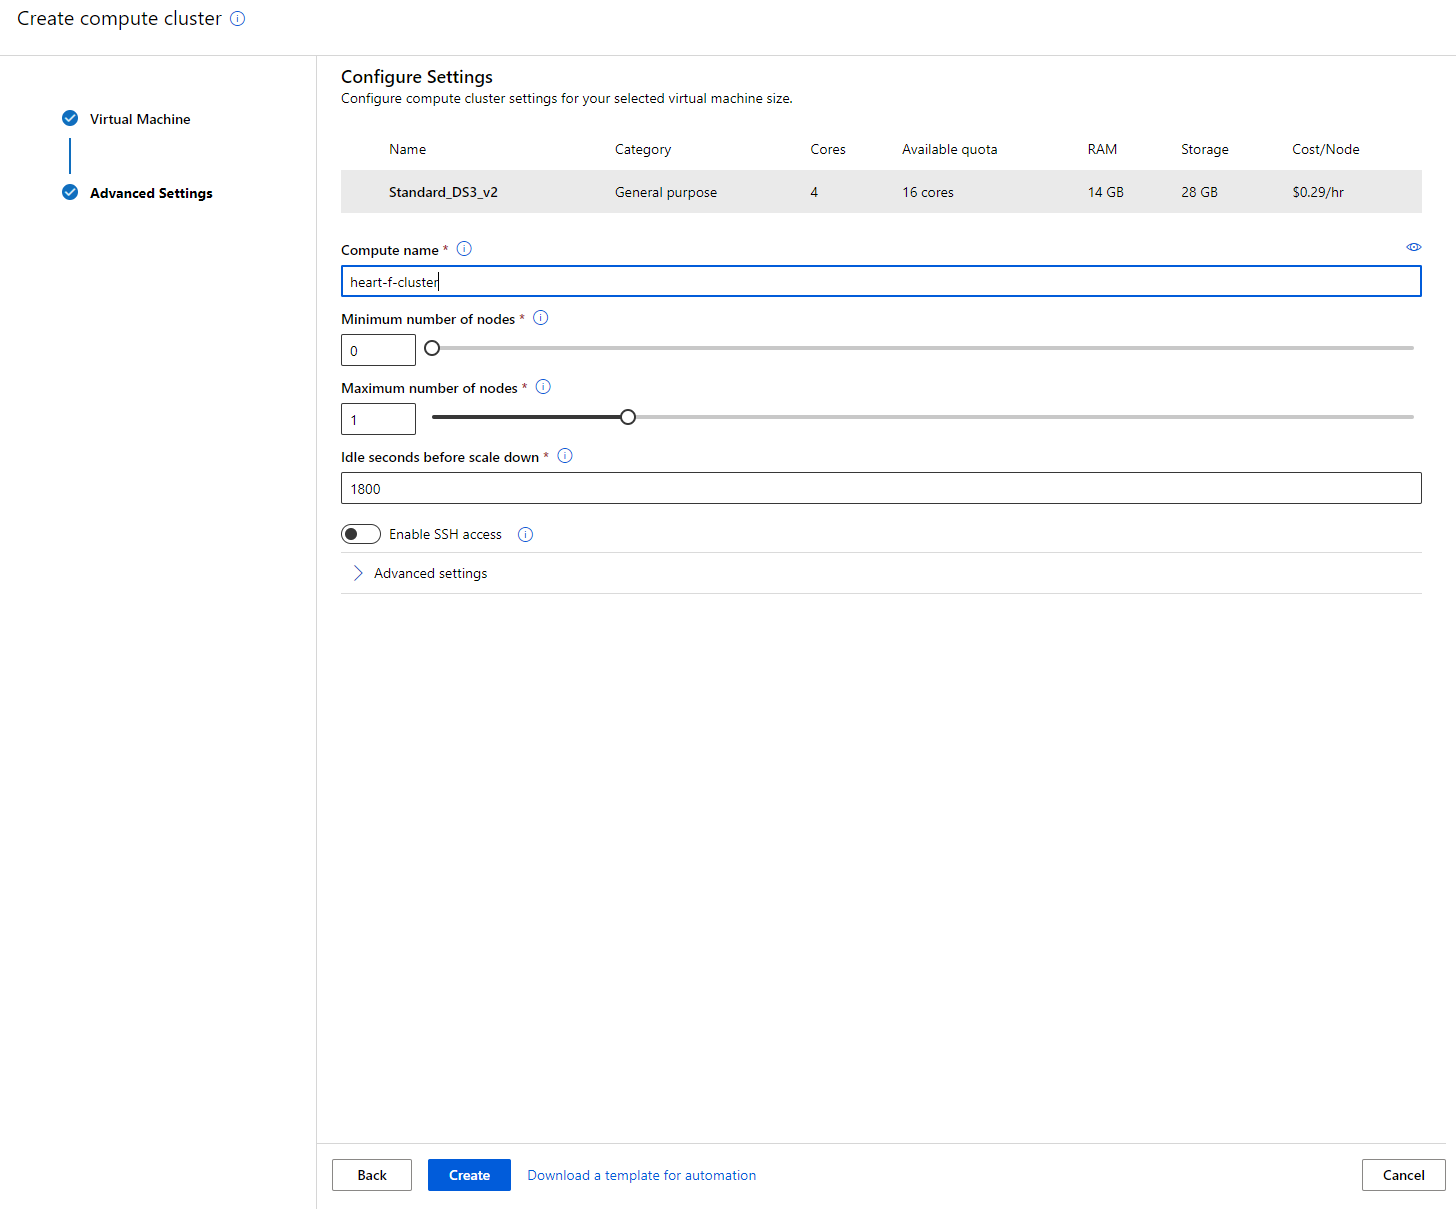
Task: Click the eye icon above compute name field
Action: 1413,247
